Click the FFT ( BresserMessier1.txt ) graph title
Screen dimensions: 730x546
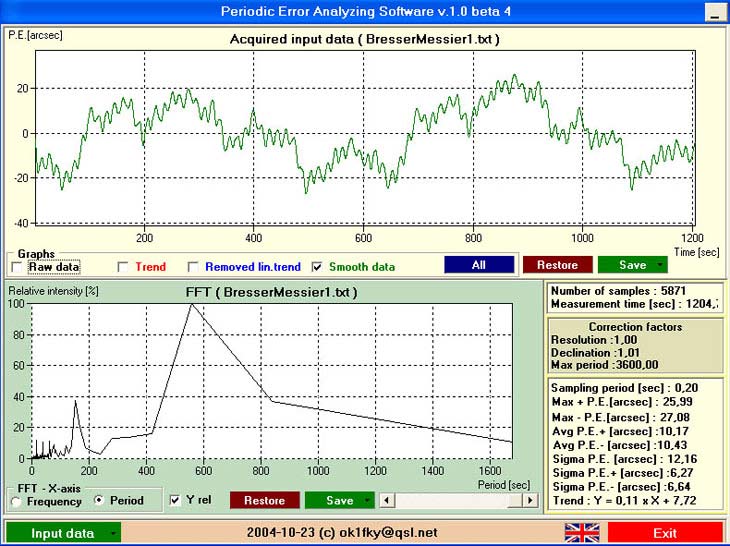[271, 292]
